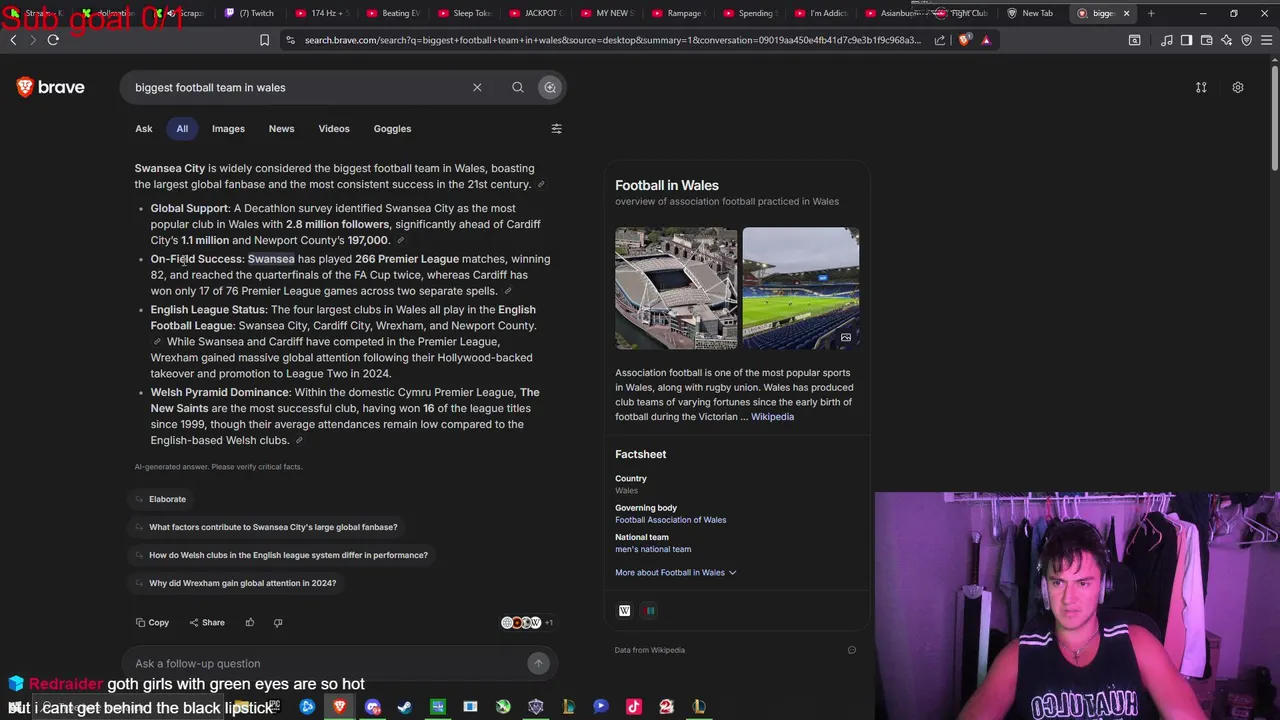
Task: Open new browser tab with plus button
Action: pyautogui.click(x=1151, y=13)
